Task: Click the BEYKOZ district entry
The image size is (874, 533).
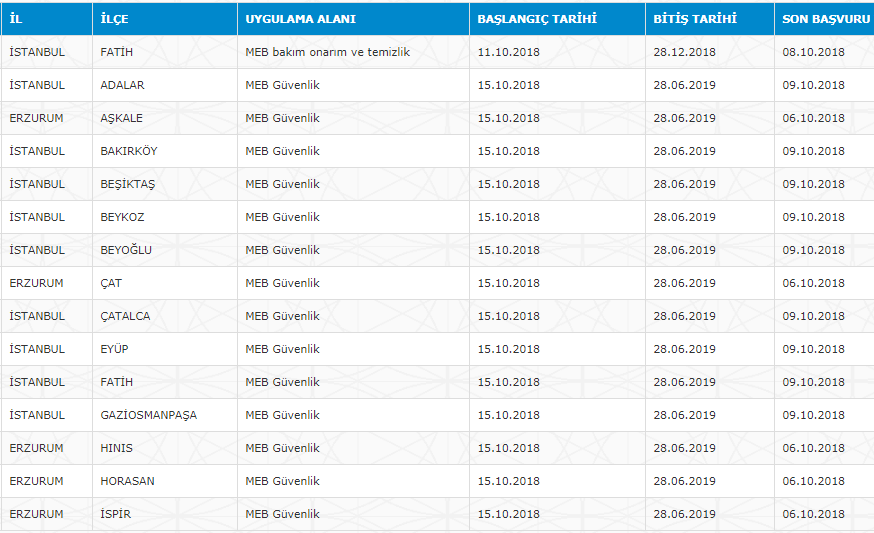Action: (122, 217)
